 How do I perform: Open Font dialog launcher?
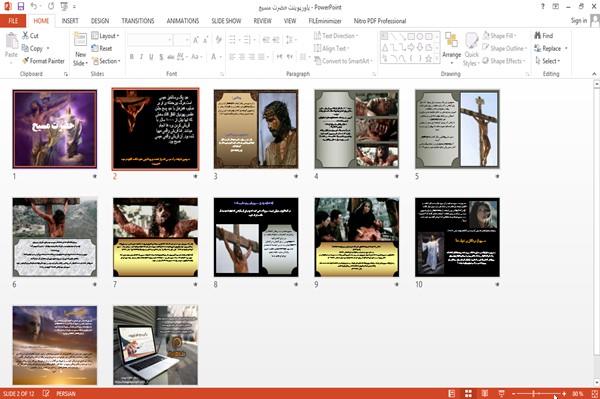point(222,74)
